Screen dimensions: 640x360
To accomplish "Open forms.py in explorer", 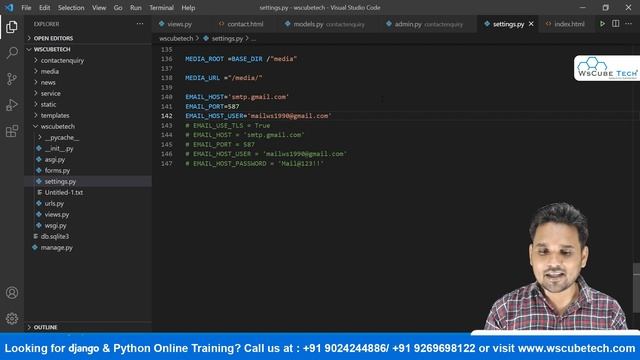I will (88, 170).
